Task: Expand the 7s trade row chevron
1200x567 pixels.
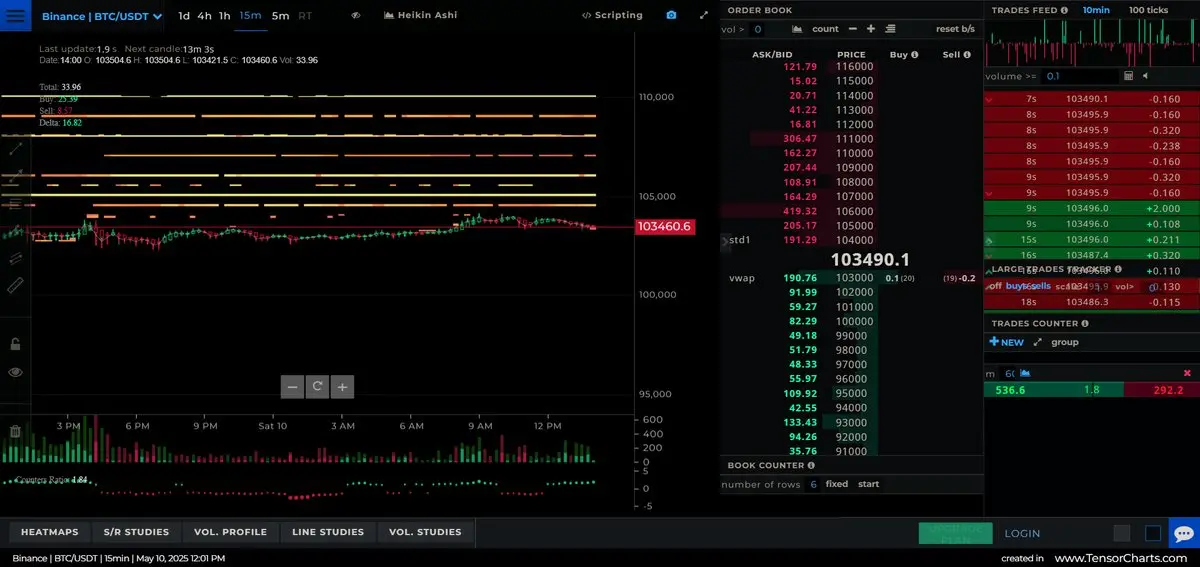Action: tap(990, 100)
